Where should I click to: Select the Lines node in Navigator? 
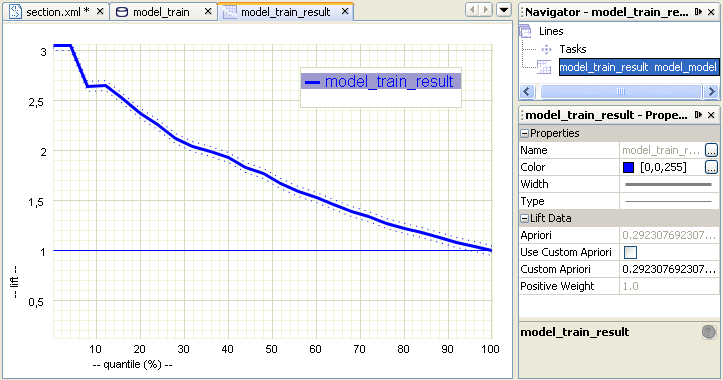click(551, 31)
